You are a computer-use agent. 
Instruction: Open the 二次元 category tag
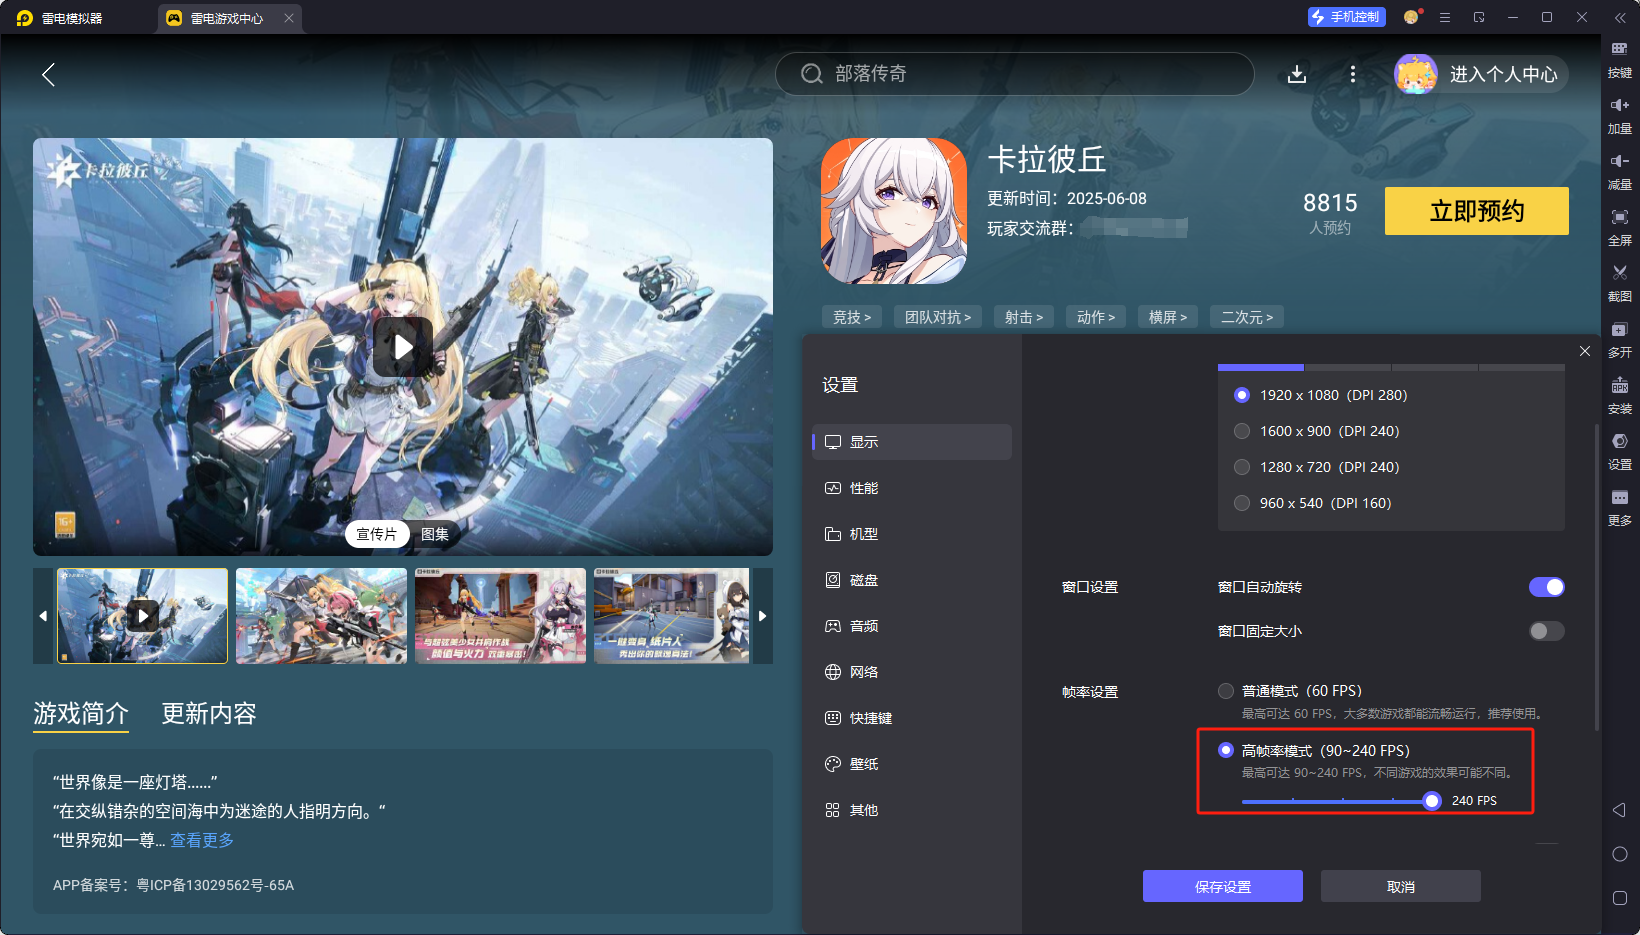point(1247,317)
